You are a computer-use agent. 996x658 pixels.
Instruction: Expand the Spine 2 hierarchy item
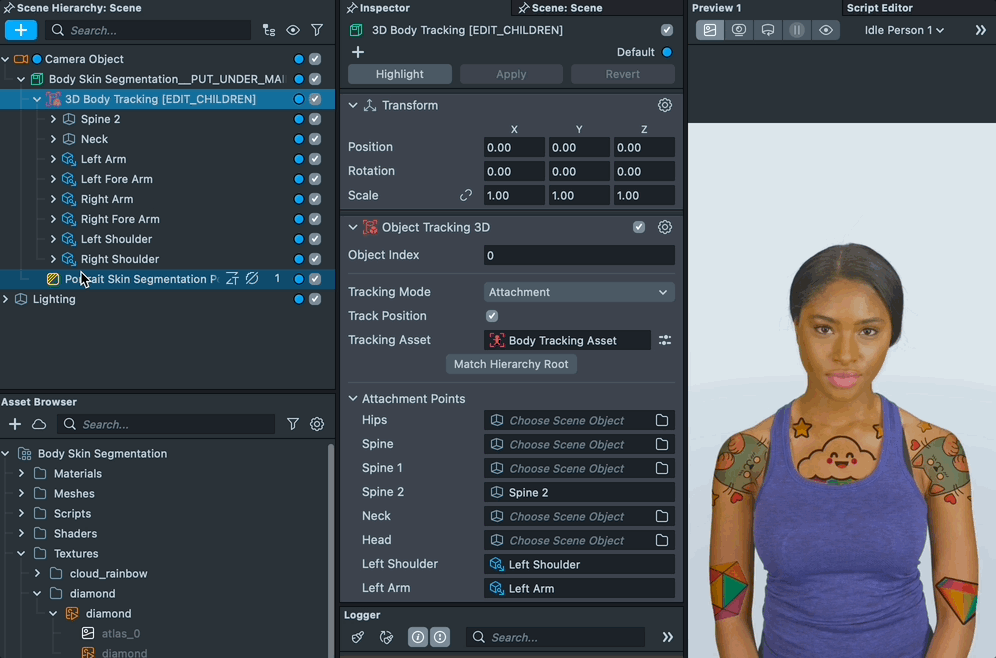point(53,119)
